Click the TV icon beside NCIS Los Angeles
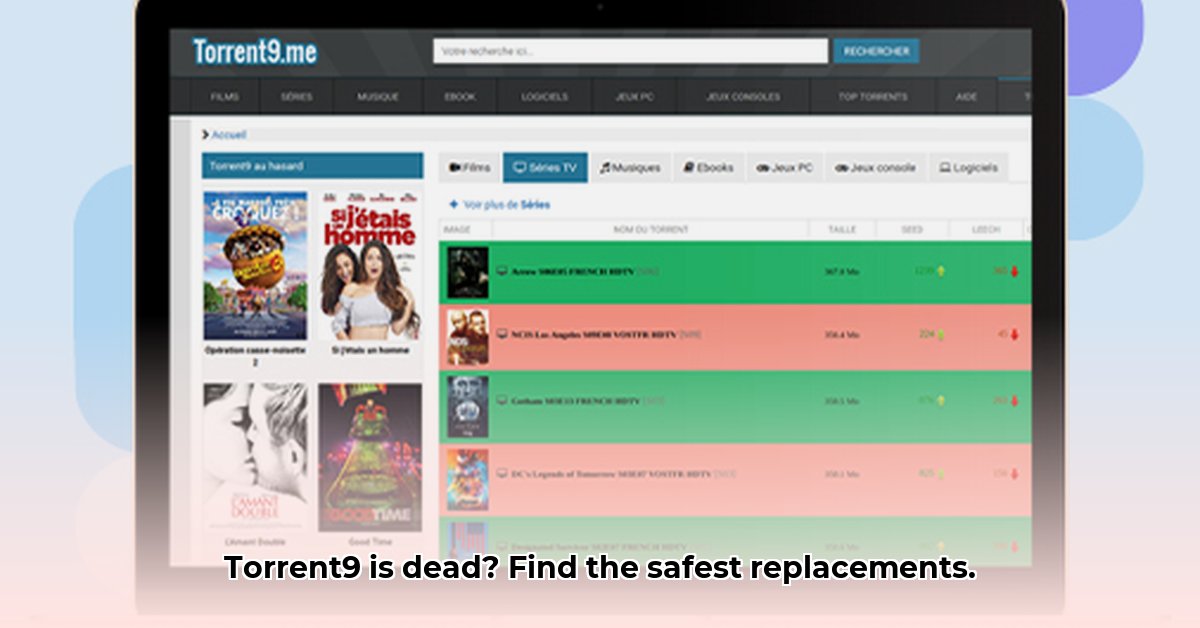 pos(503,335)
